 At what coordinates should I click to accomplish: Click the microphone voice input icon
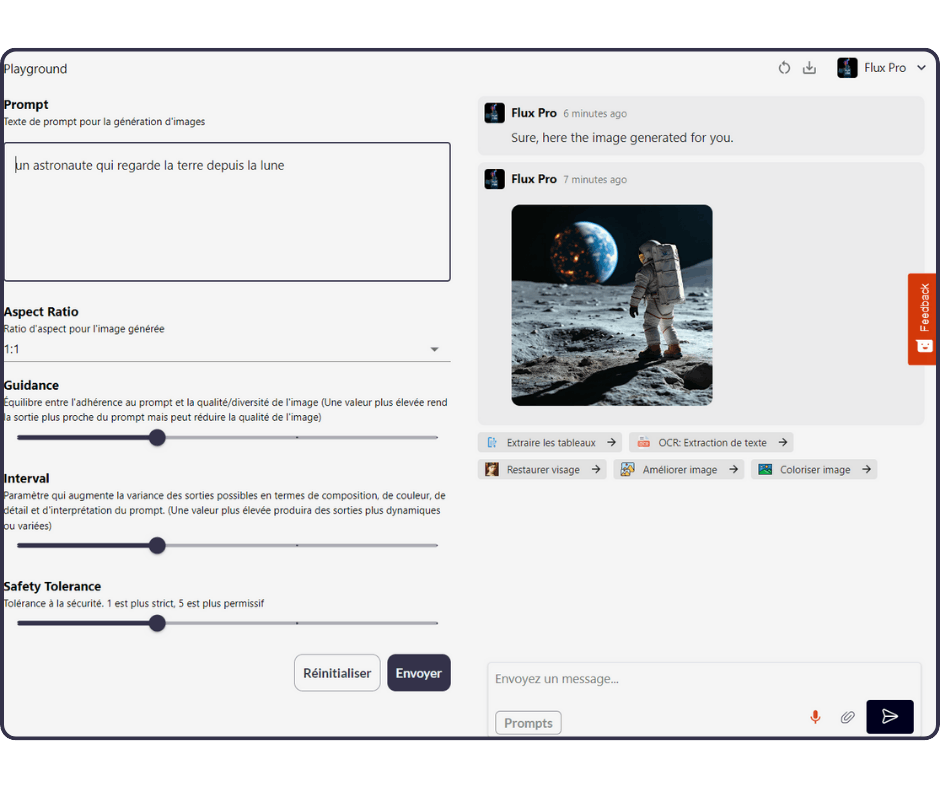(x=815, y=717)
